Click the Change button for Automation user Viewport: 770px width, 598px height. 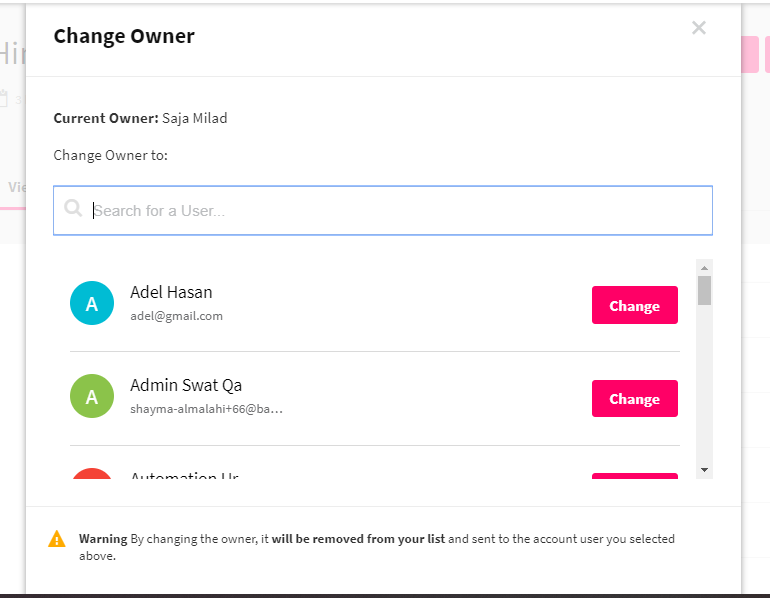click(634, 476)
